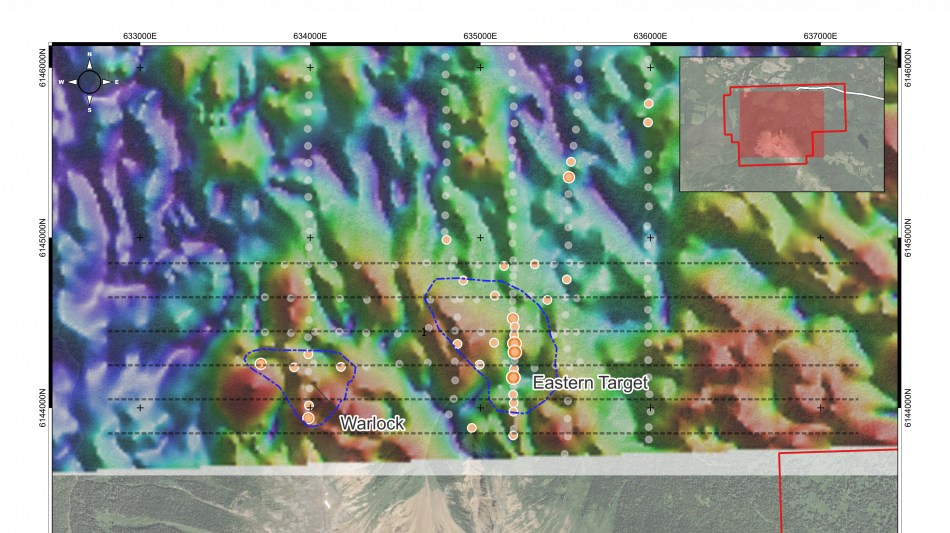Click the orange sample marker at Warlock's southern tip
The image size is (950, 533).
point(309,418)
